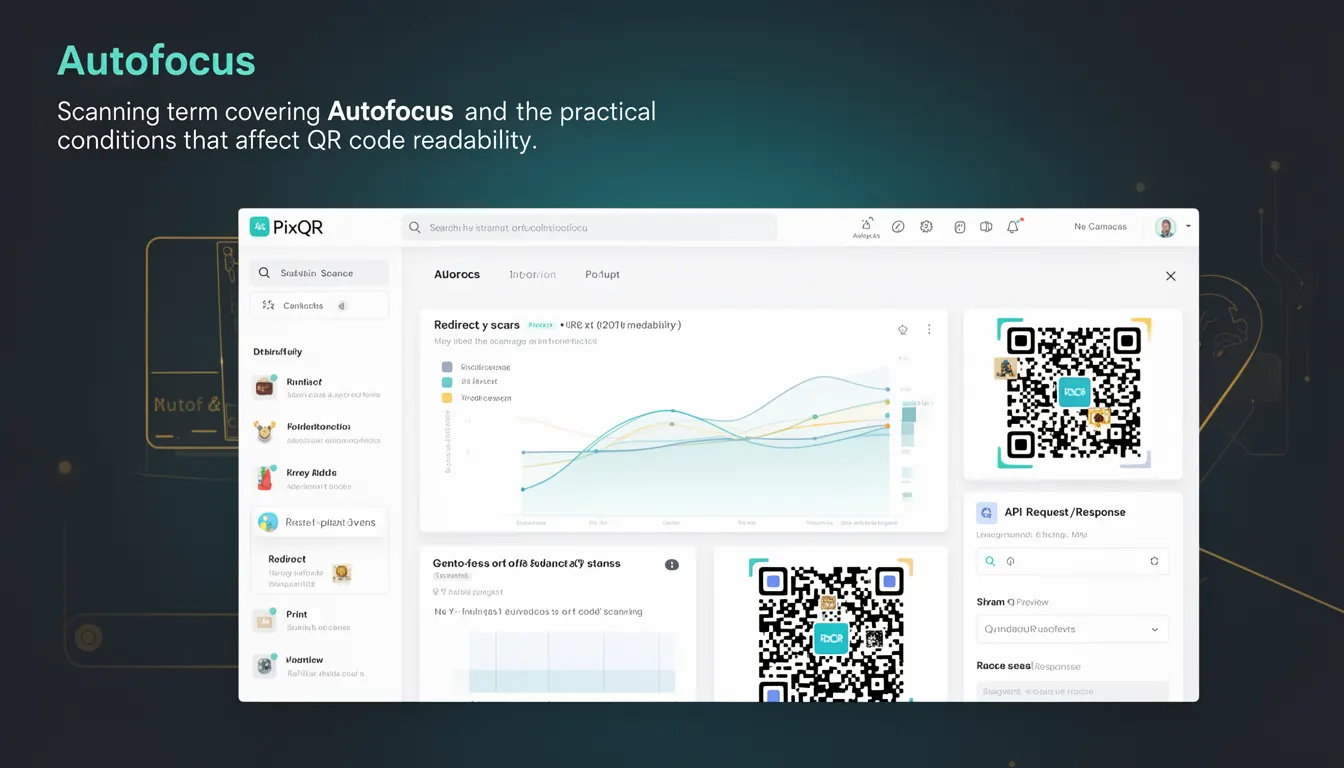The image size is (1344, 768).
Task: Click the refresh icon in API search field
Action: coord(1154,562)
